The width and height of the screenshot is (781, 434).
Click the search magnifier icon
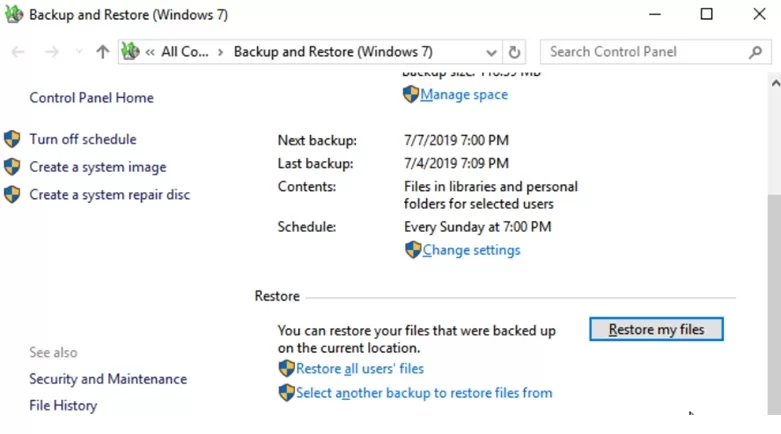(x=756, y=52)
